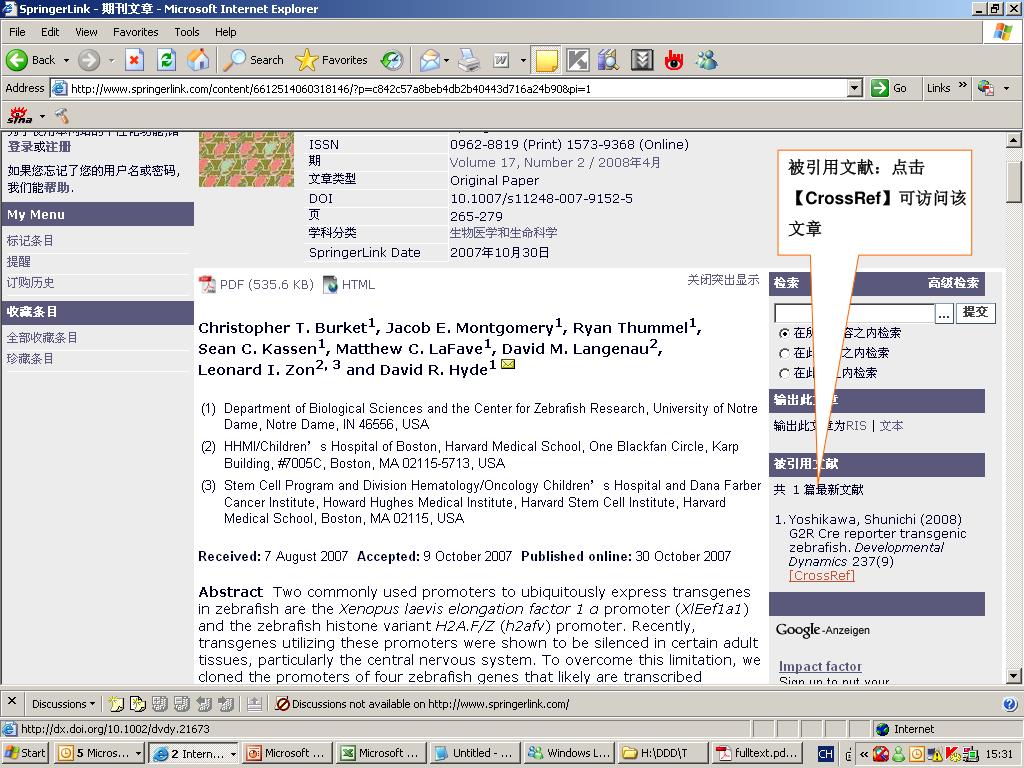Expand the Links toolbar chevron
1024x768 pixels.
tap(962, 86)
